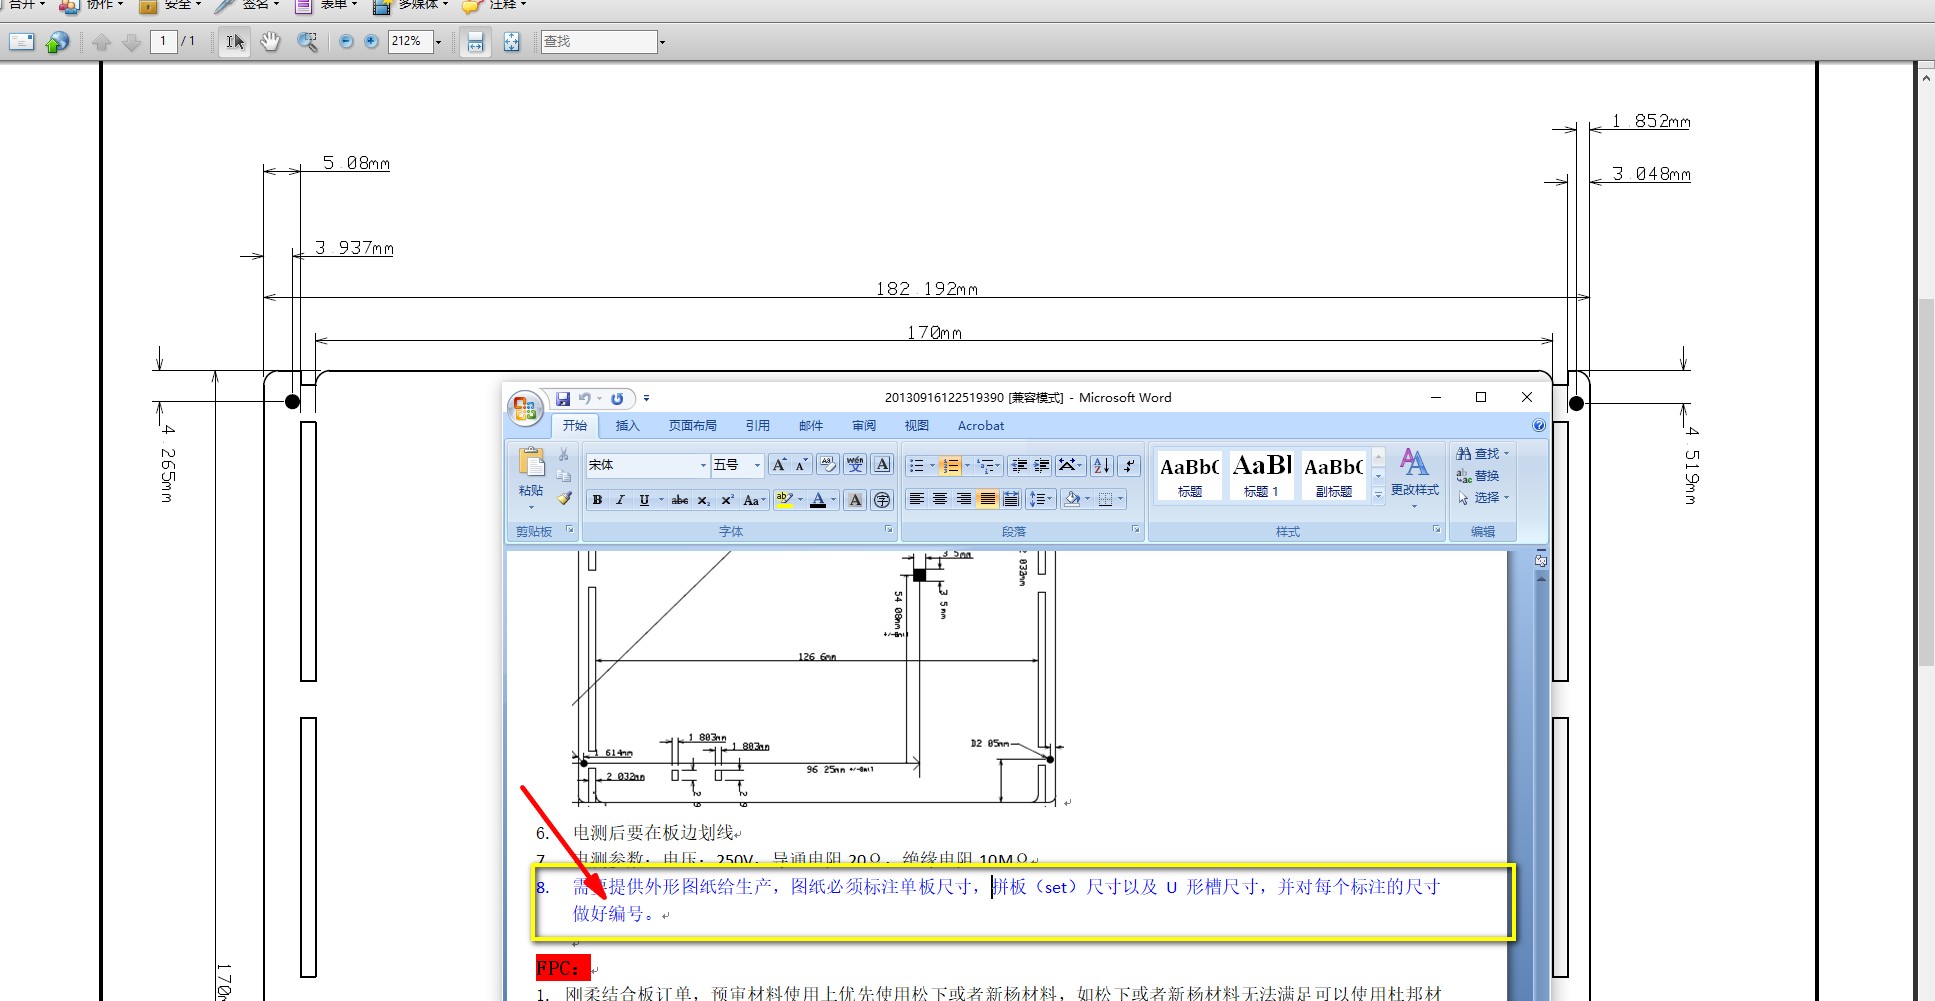Click the bullets list icon
Image resolution: width=1935 pixels, height=1001 pixels.
(x=916, y=466)
